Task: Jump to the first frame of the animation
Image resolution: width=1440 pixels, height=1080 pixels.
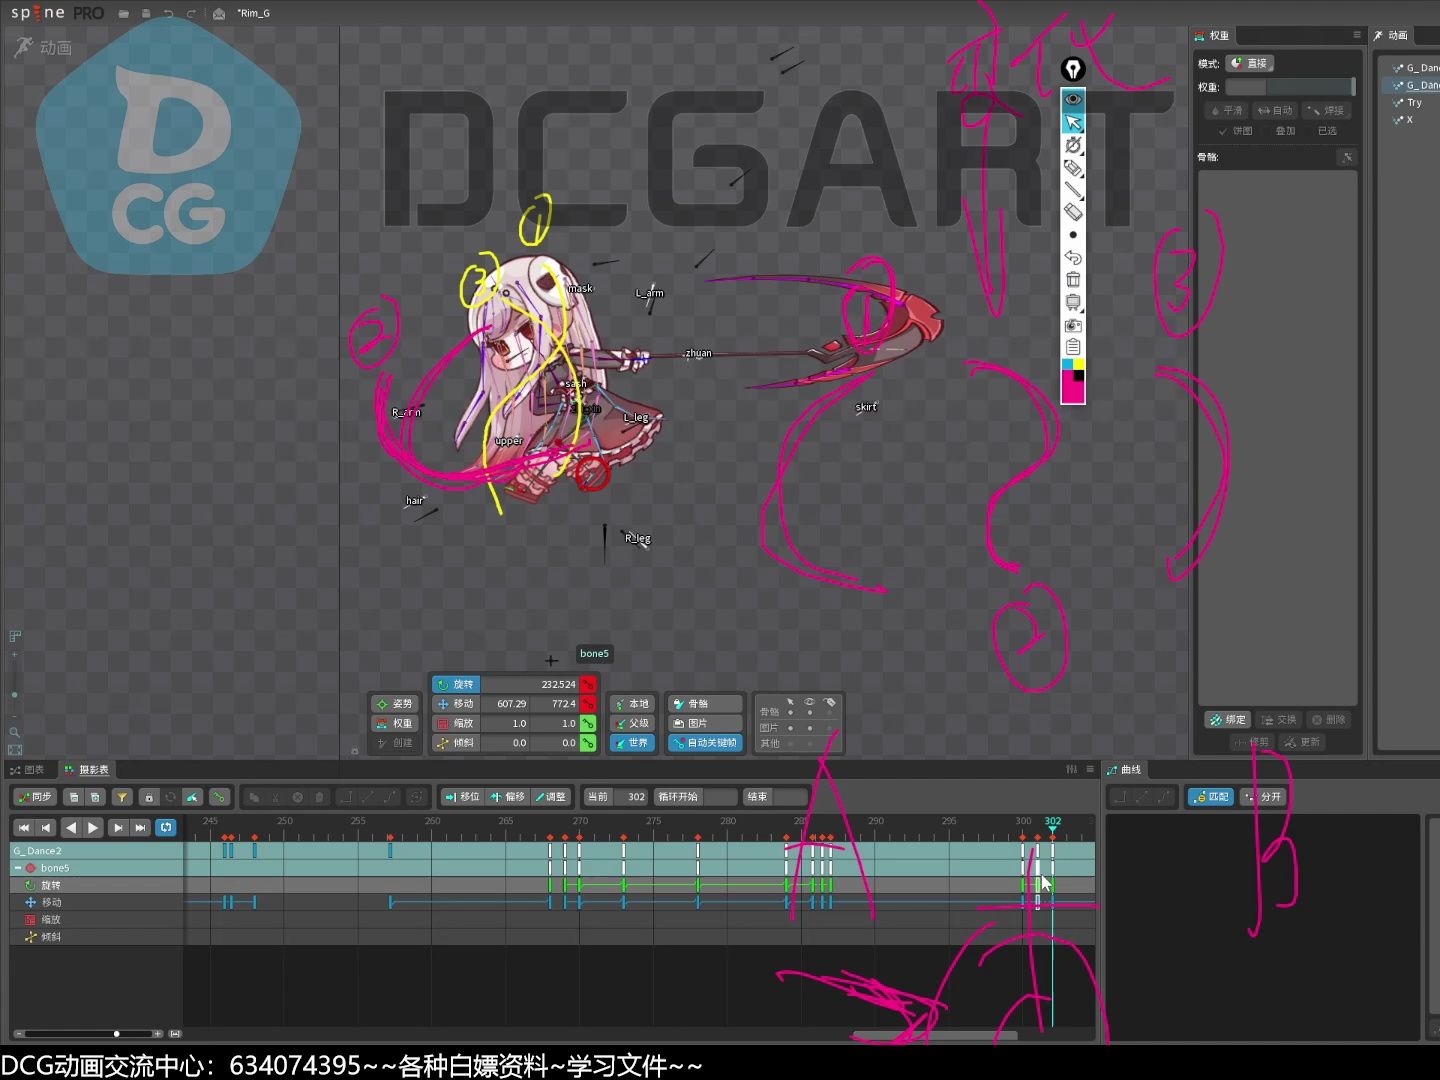Action: (24, 827)
